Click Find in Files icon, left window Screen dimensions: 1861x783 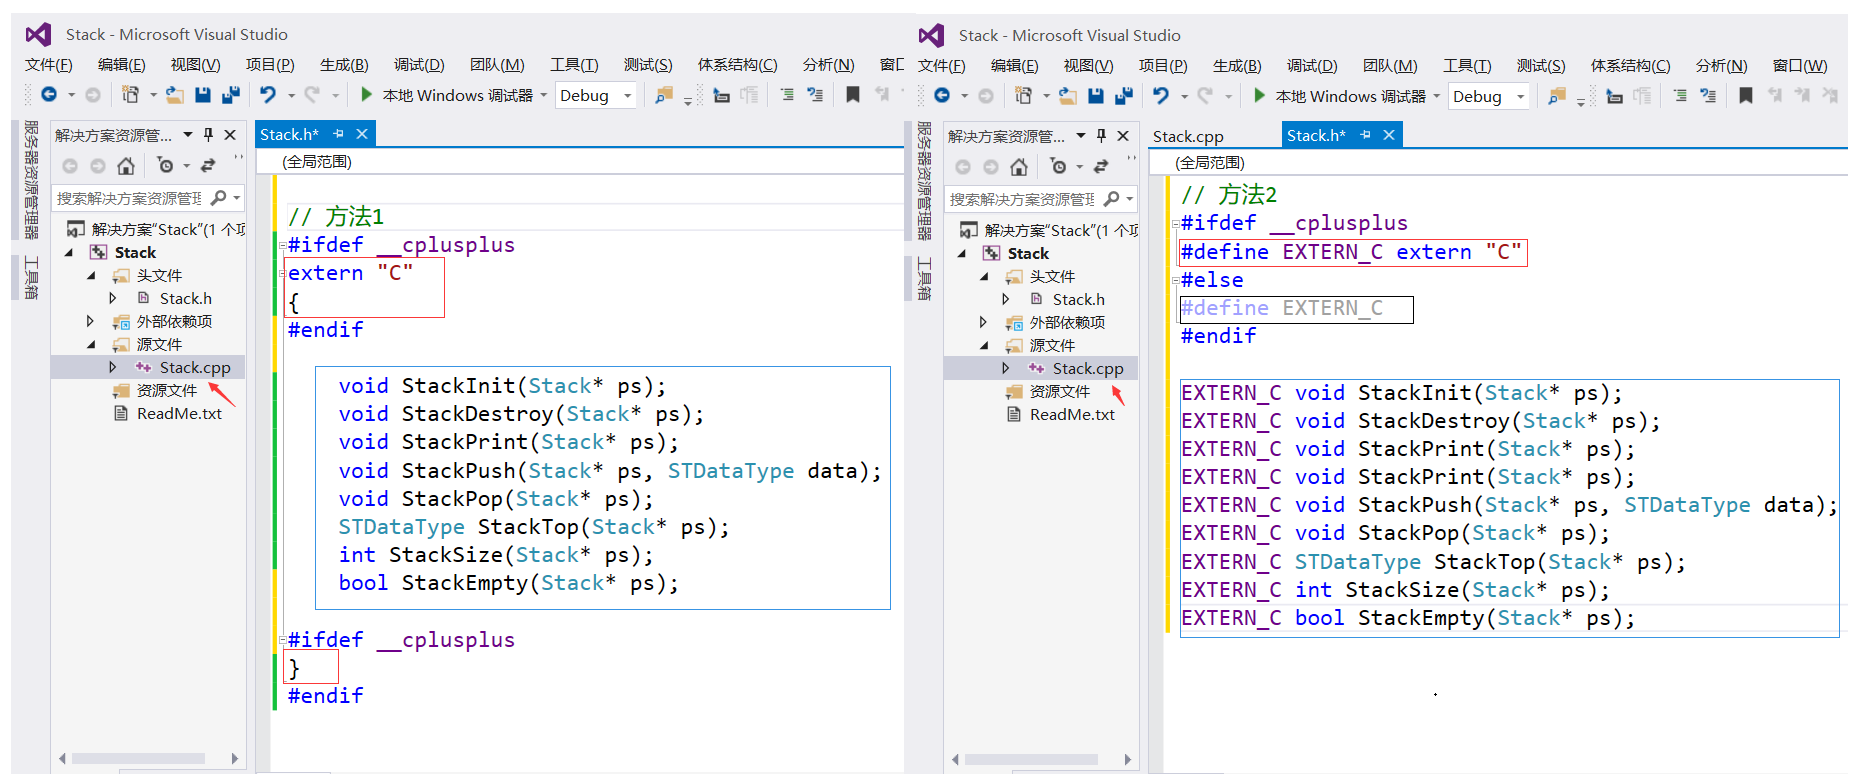[664, 95]
